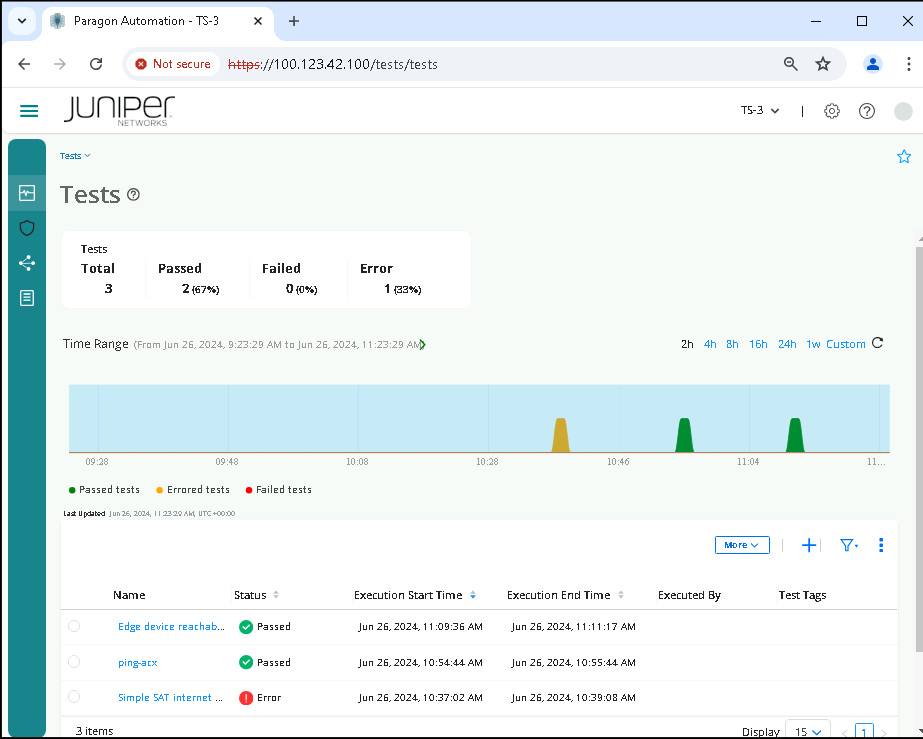Add a new test with plus icon

click(x=810, y=545)
